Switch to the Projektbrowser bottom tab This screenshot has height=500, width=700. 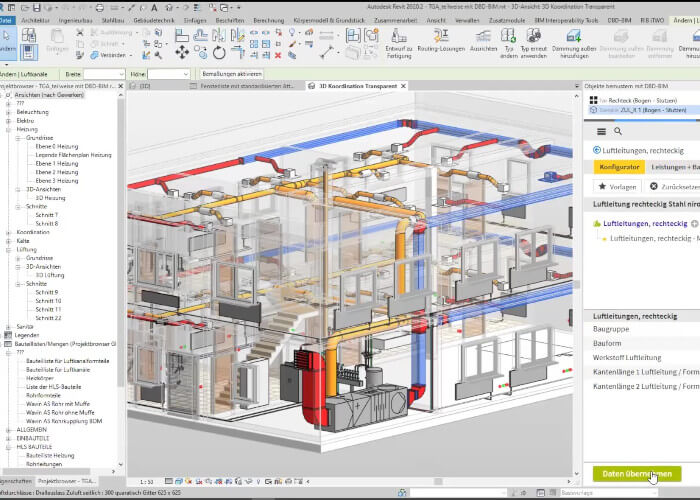pos(67,481)
